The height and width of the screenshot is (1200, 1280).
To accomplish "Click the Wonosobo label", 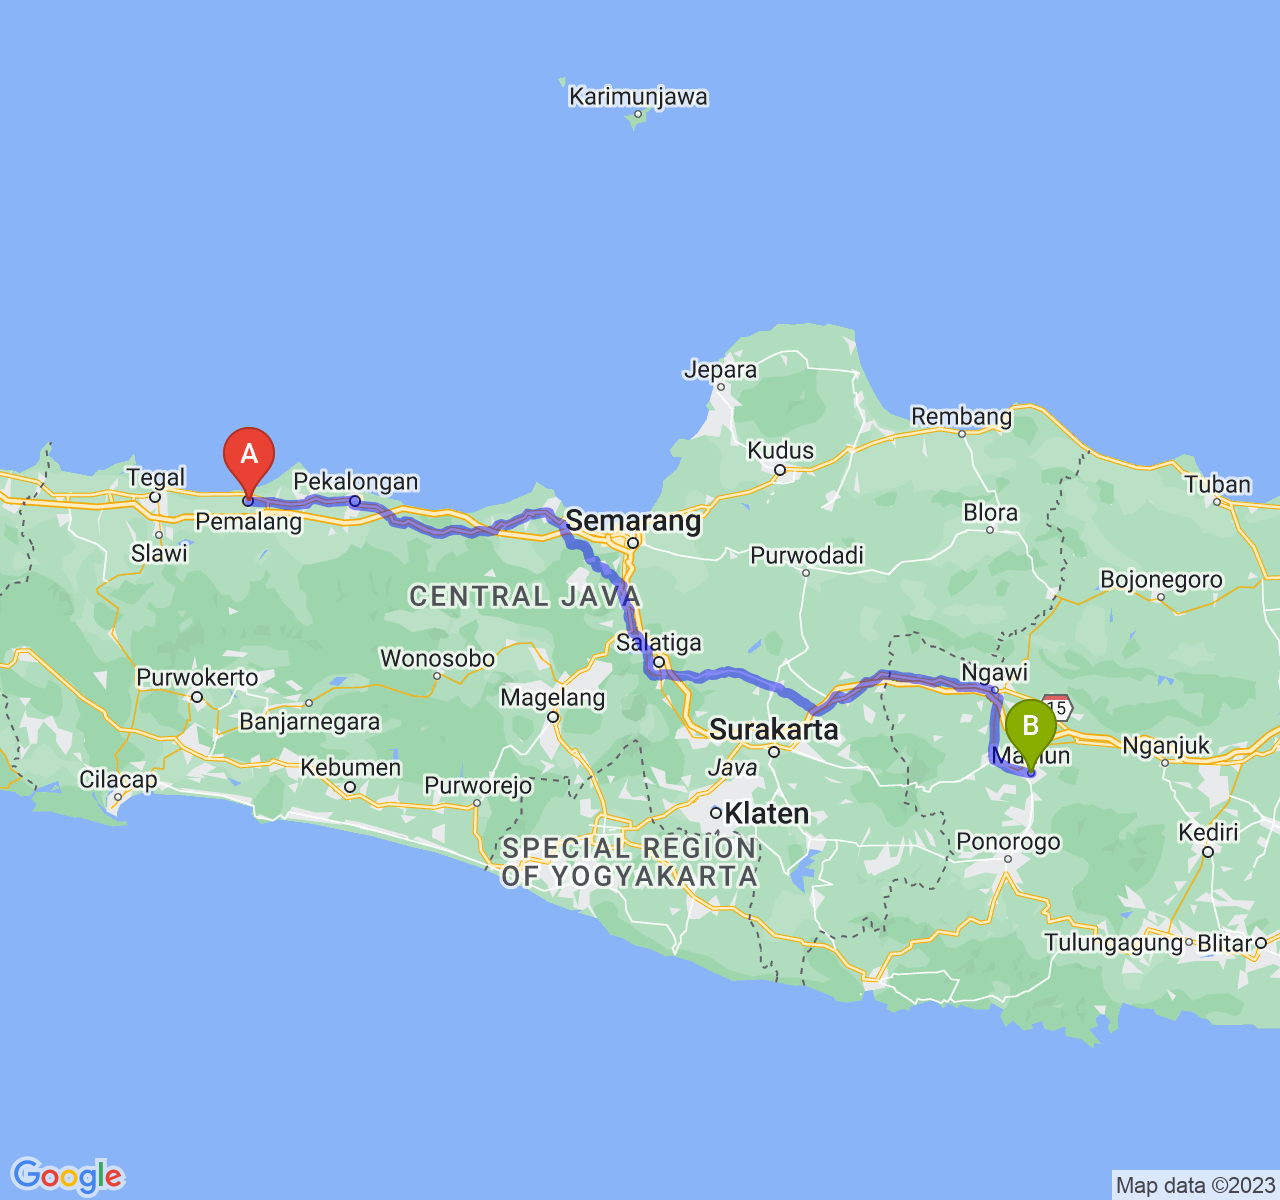I will (x=437, y=659).
